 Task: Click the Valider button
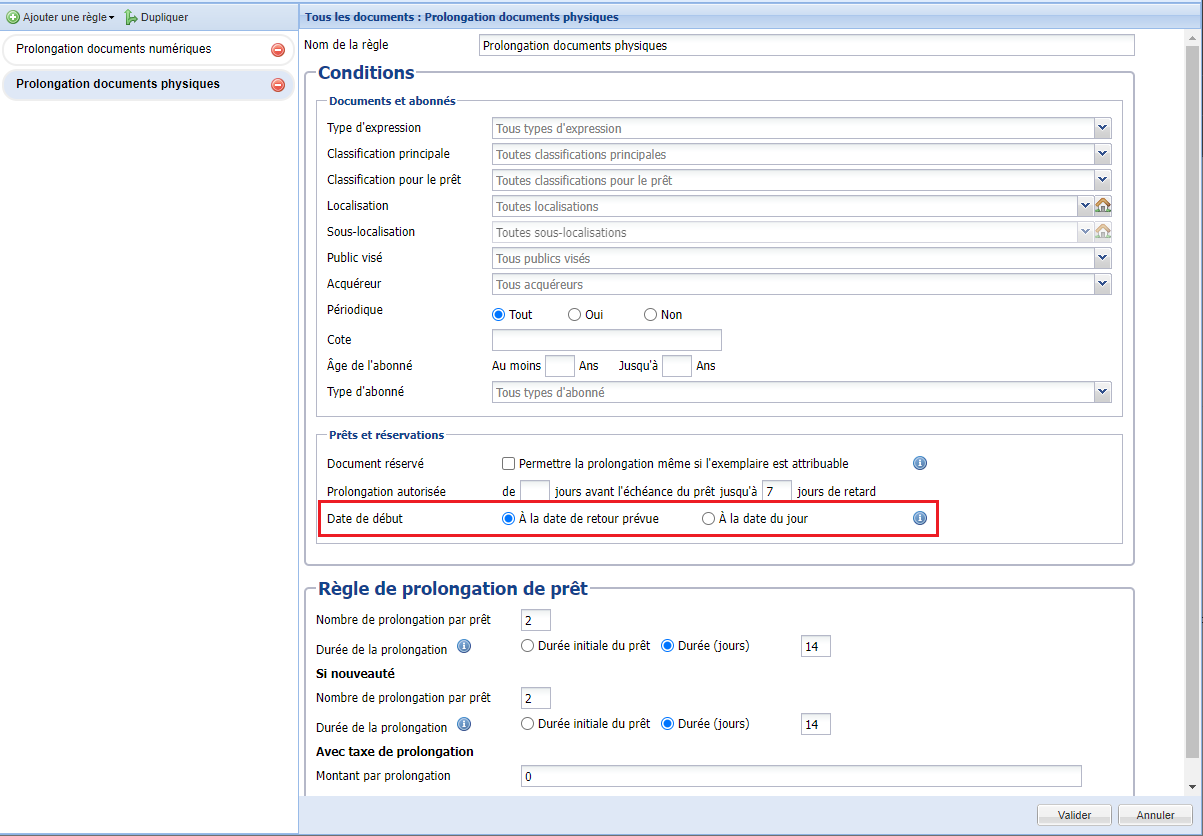(x=1074, y=815)
